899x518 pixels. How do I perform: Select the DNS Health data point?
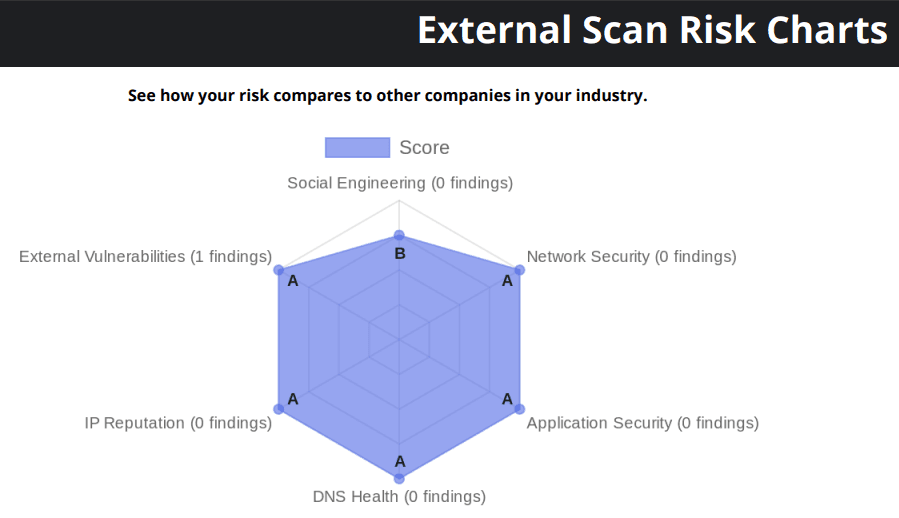click(399, 478)
